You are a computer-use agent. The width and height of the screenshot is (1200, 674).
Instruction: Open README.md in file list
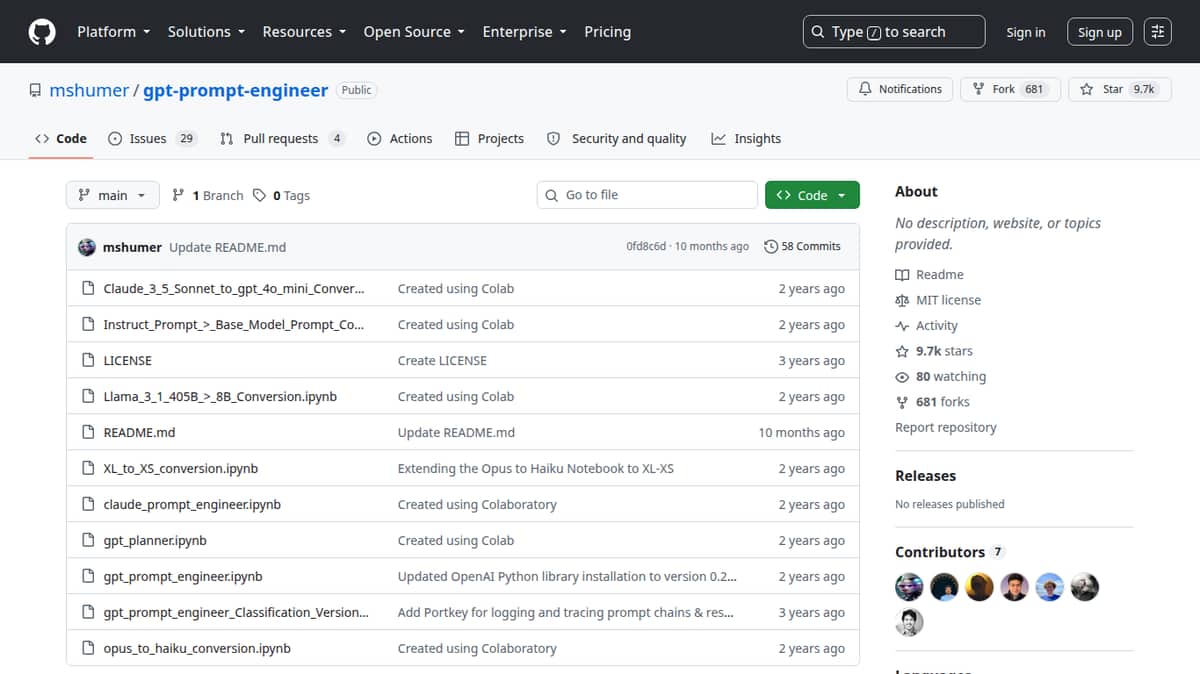pyautogui.click(x=139, y=433)
